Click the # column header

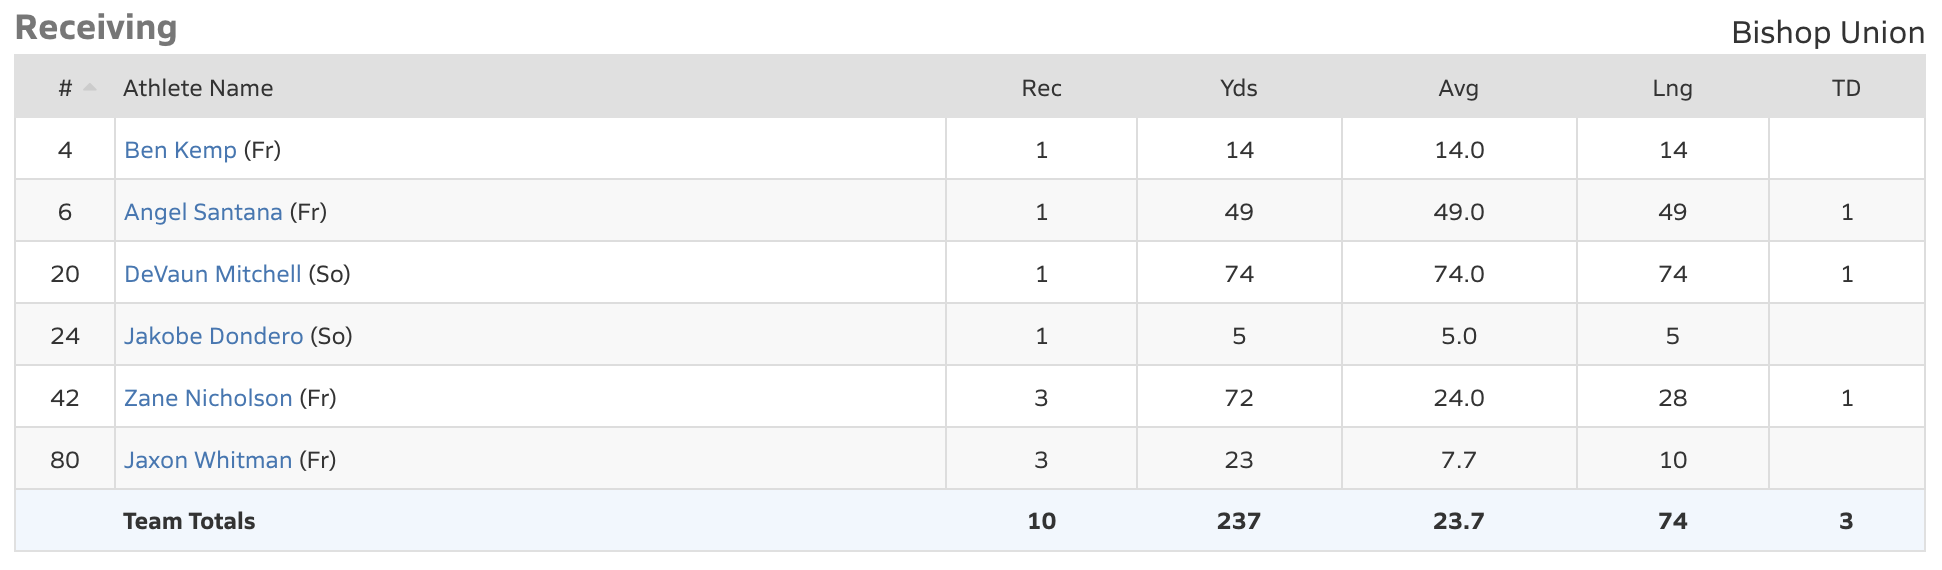tap(65, 88)
